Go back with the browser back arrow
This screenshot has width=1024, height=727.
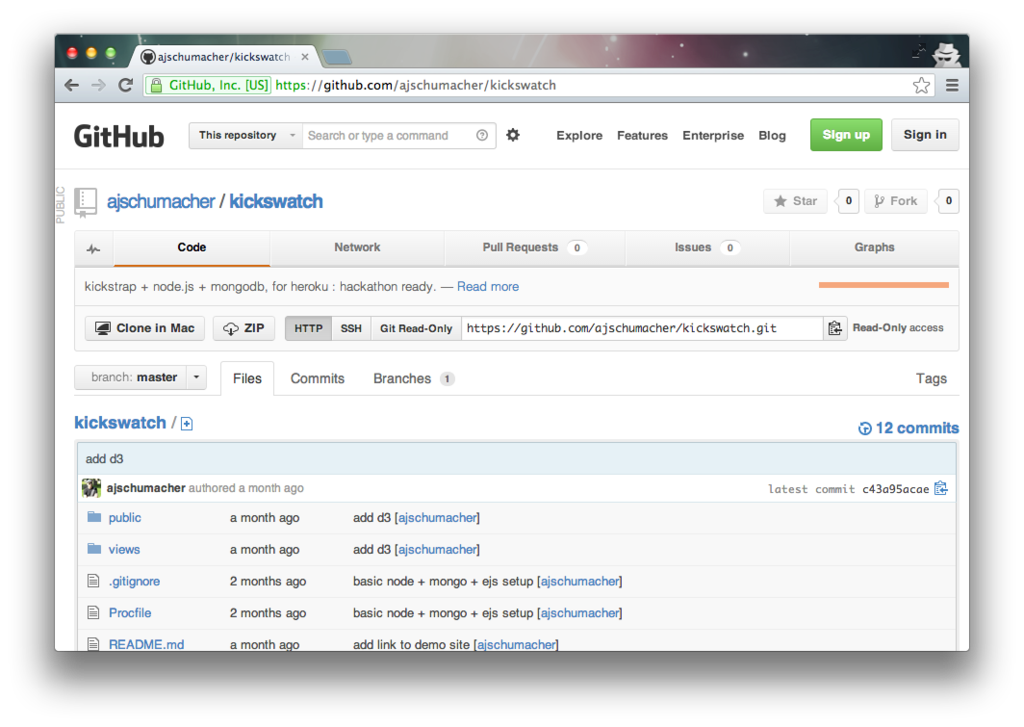(72, 86)
